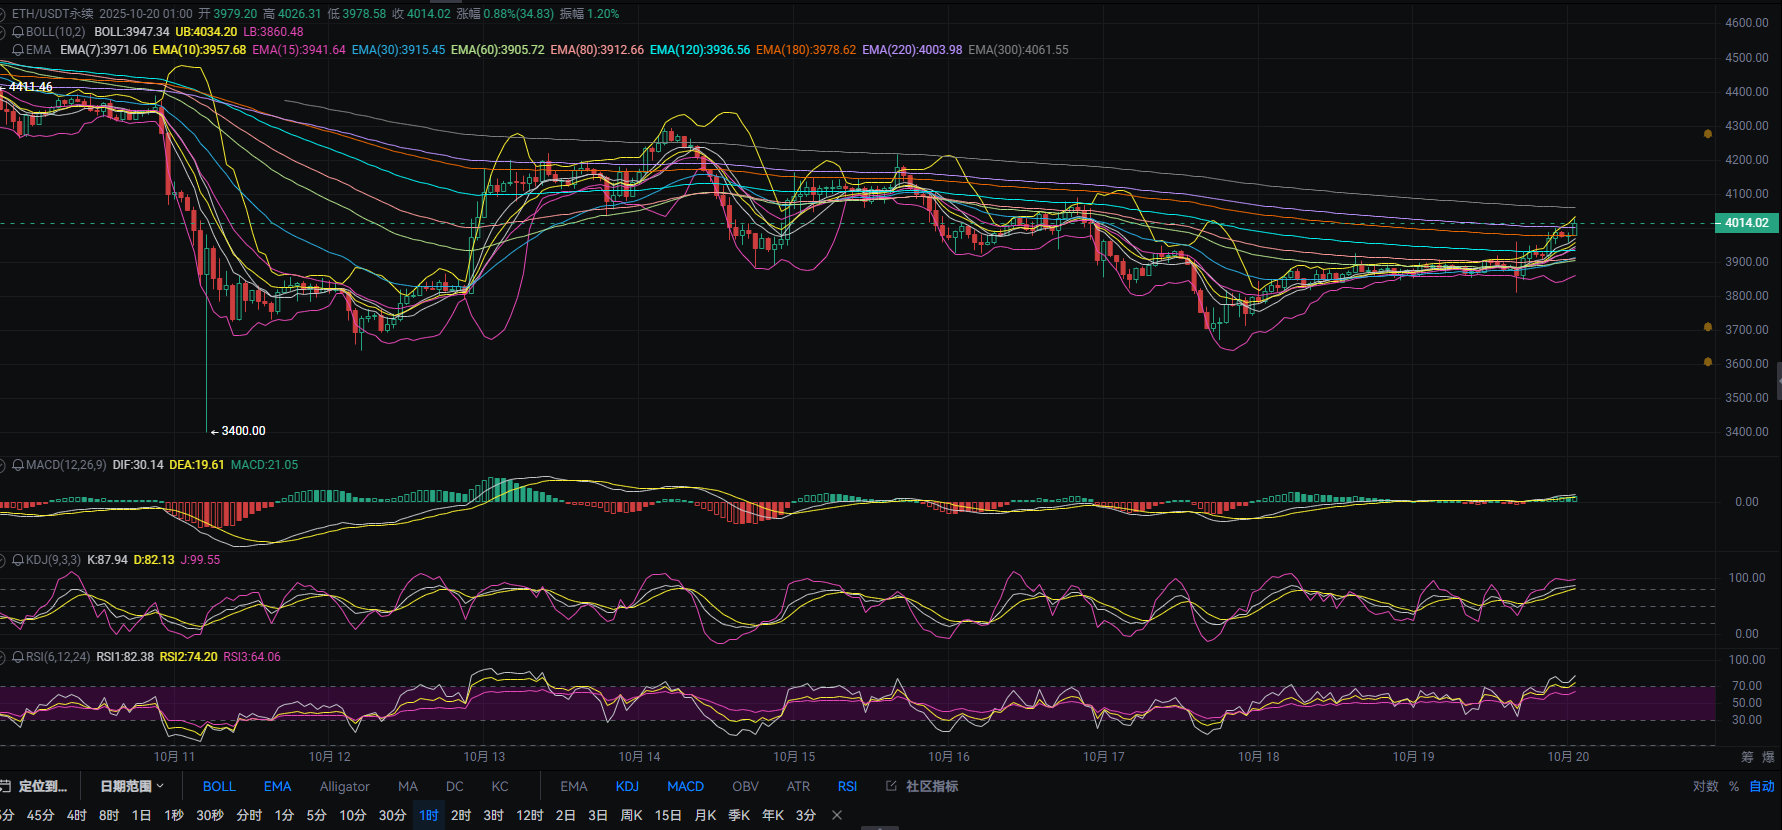The image size is (1782, 830).
Task: Click the alert bell next to EMA
Action: click(x=18, y=50)
